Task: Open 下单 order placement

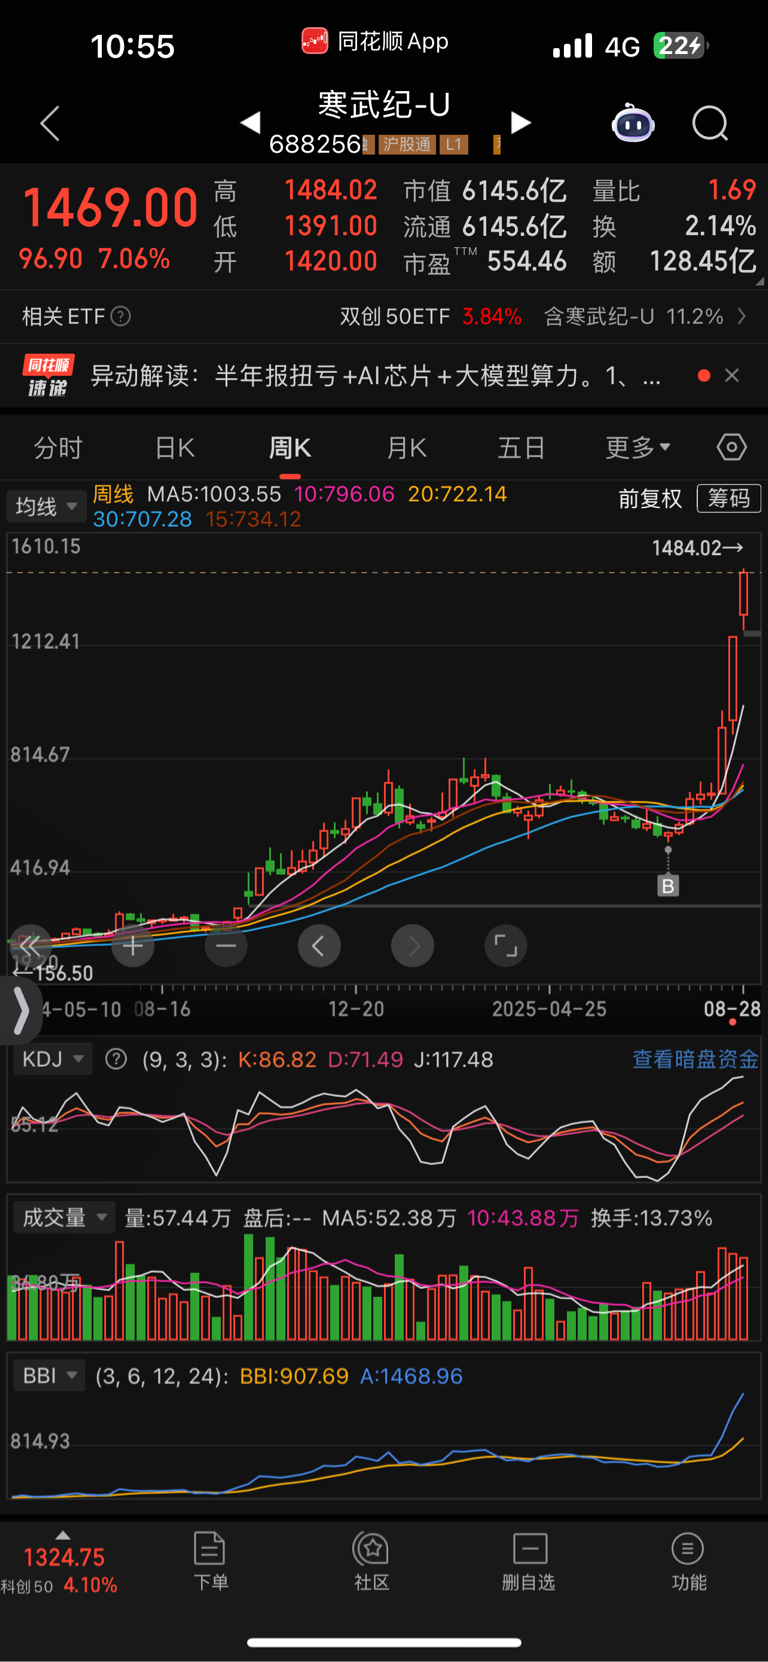Action: (210, 1562)
